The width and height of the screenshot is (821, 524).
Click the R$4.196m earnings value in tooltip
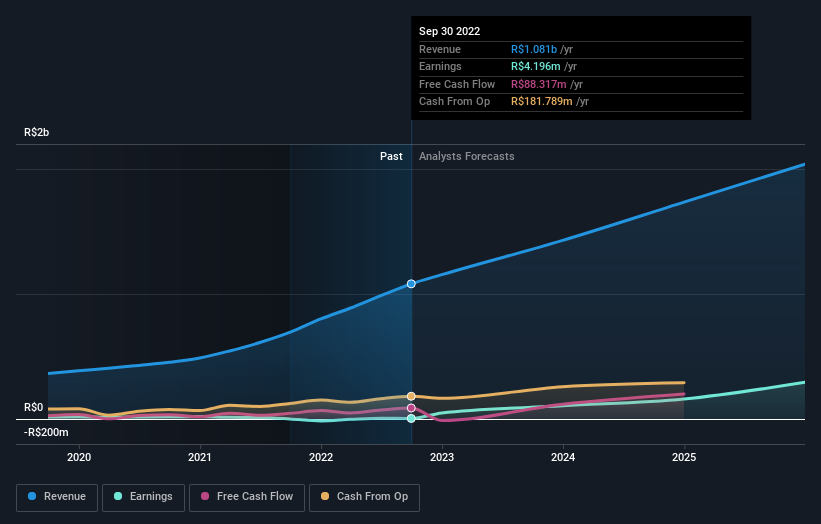pyautogui.click(x=536, y=66)
